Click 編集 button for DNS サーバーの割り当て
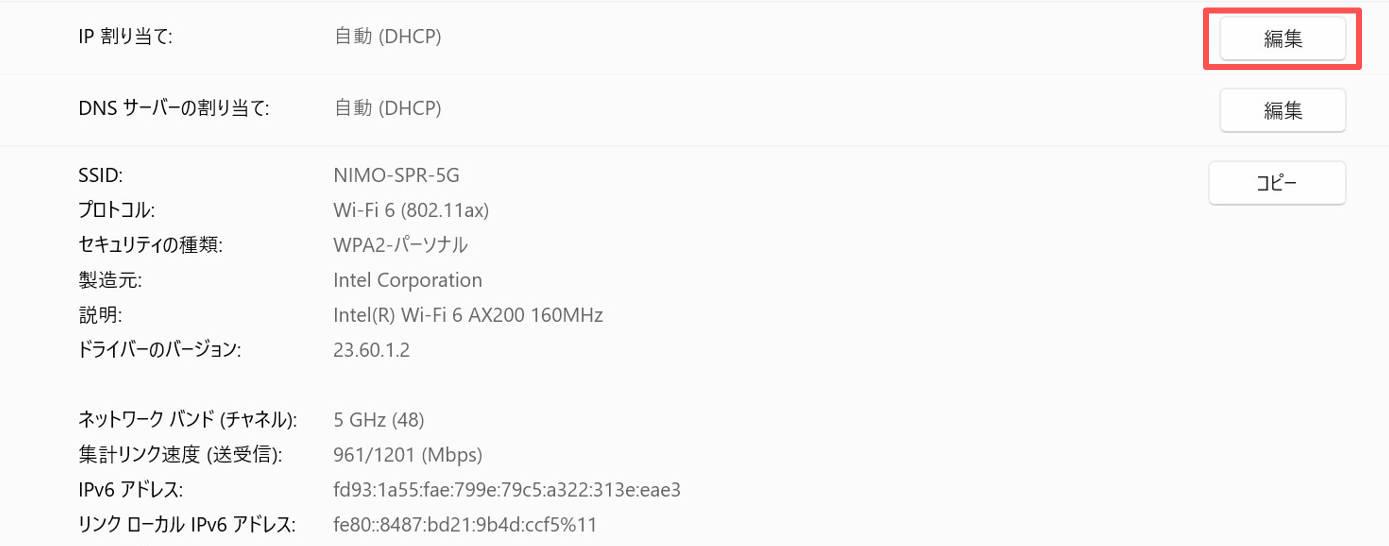The image size is (1389, 546). pos(1282,110)
